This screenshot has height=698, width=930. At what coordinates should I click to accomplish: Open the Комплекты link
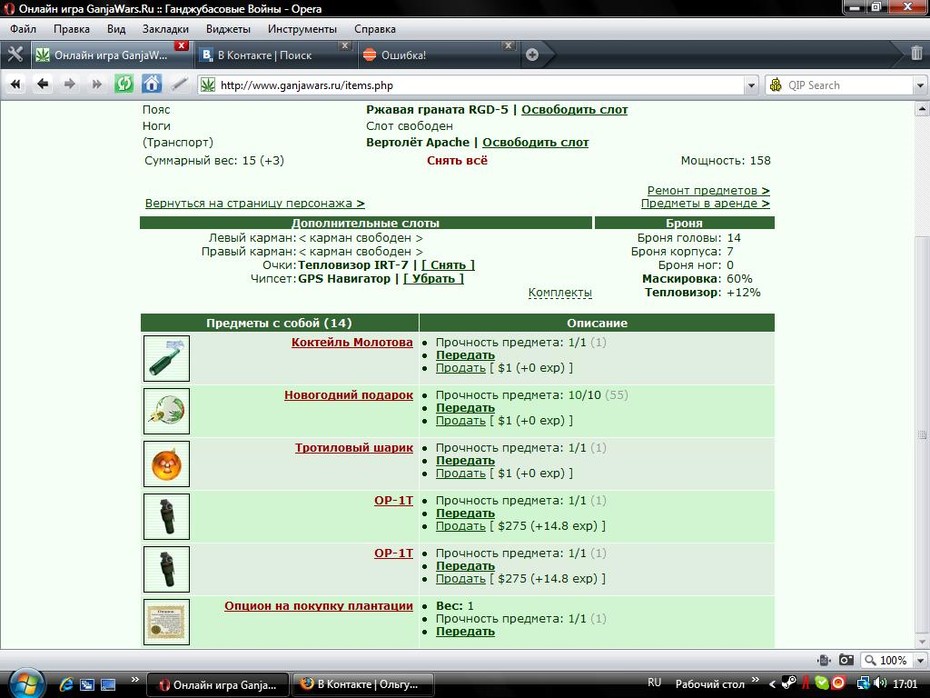tap(560, 292)
